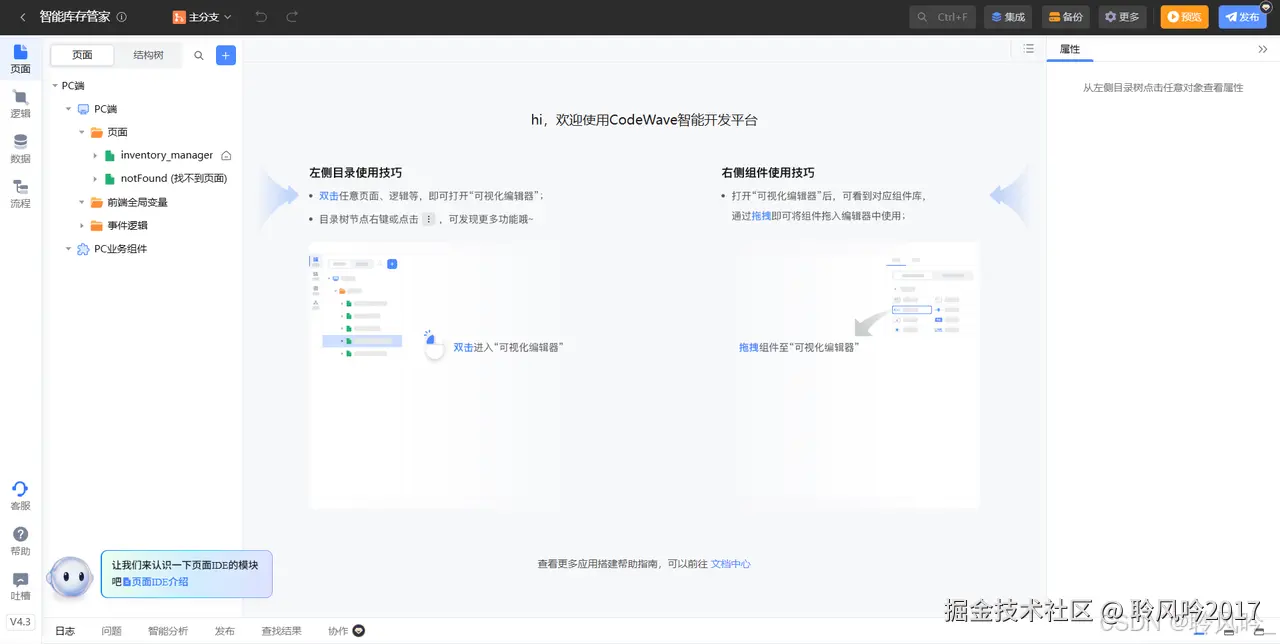Screen dimensions: 1280x644
Task: Collapse the 页面 folder in the tree
Action: [x=82, y=131]
